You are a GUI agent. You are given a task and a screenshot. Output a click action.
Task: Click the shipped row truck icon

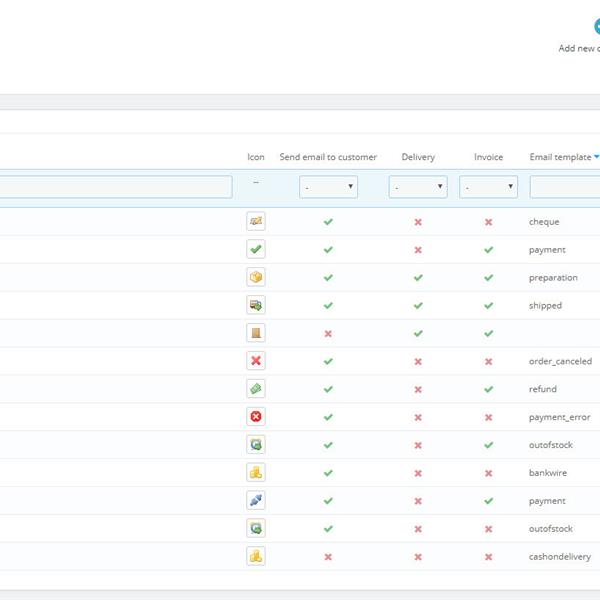tap(256, 305)
